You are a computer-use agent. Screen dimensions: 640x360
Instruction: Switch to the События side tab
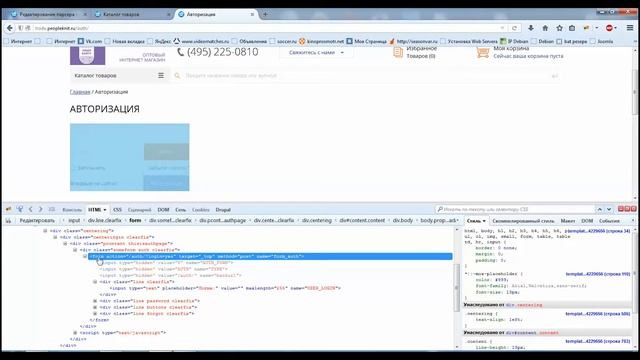pos(609,221)
